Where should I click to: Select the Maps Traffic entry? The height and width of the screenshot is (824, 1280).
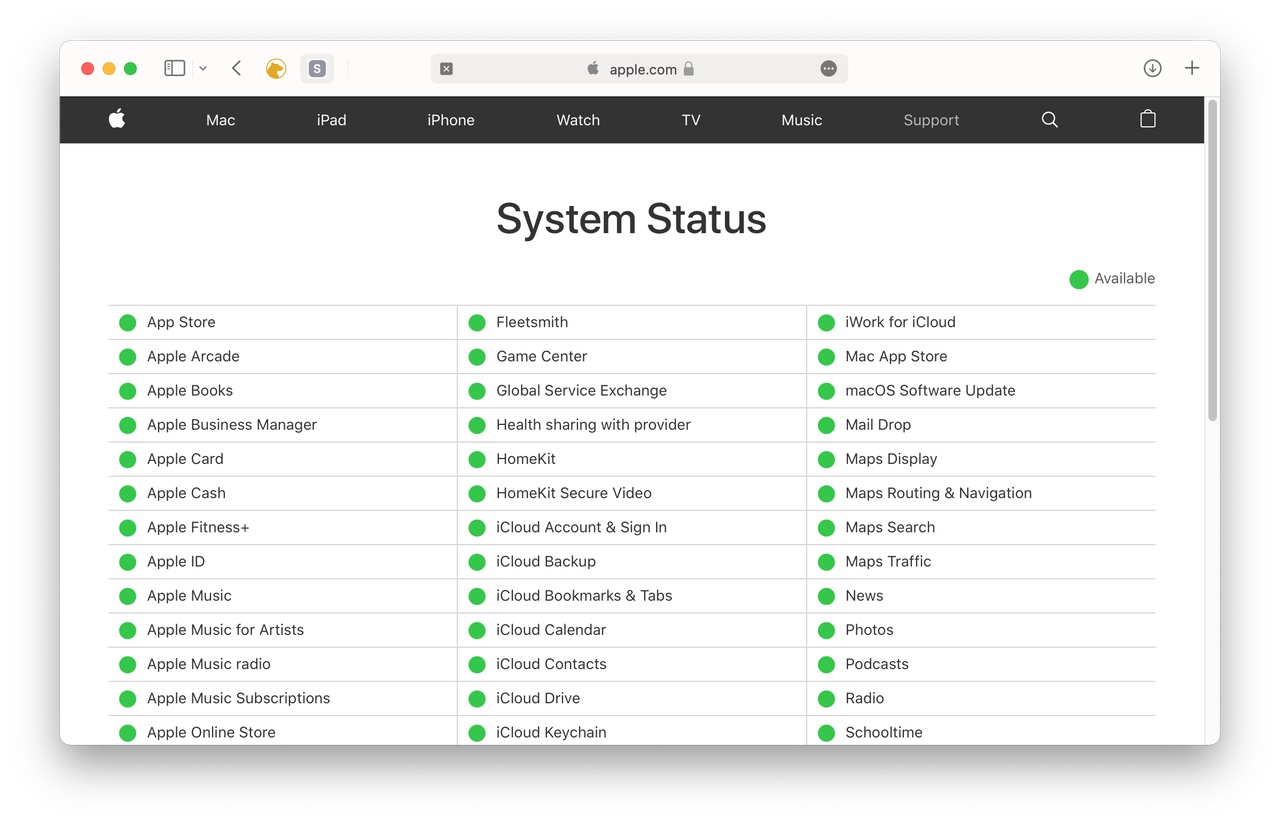click(x=888, y=562)
